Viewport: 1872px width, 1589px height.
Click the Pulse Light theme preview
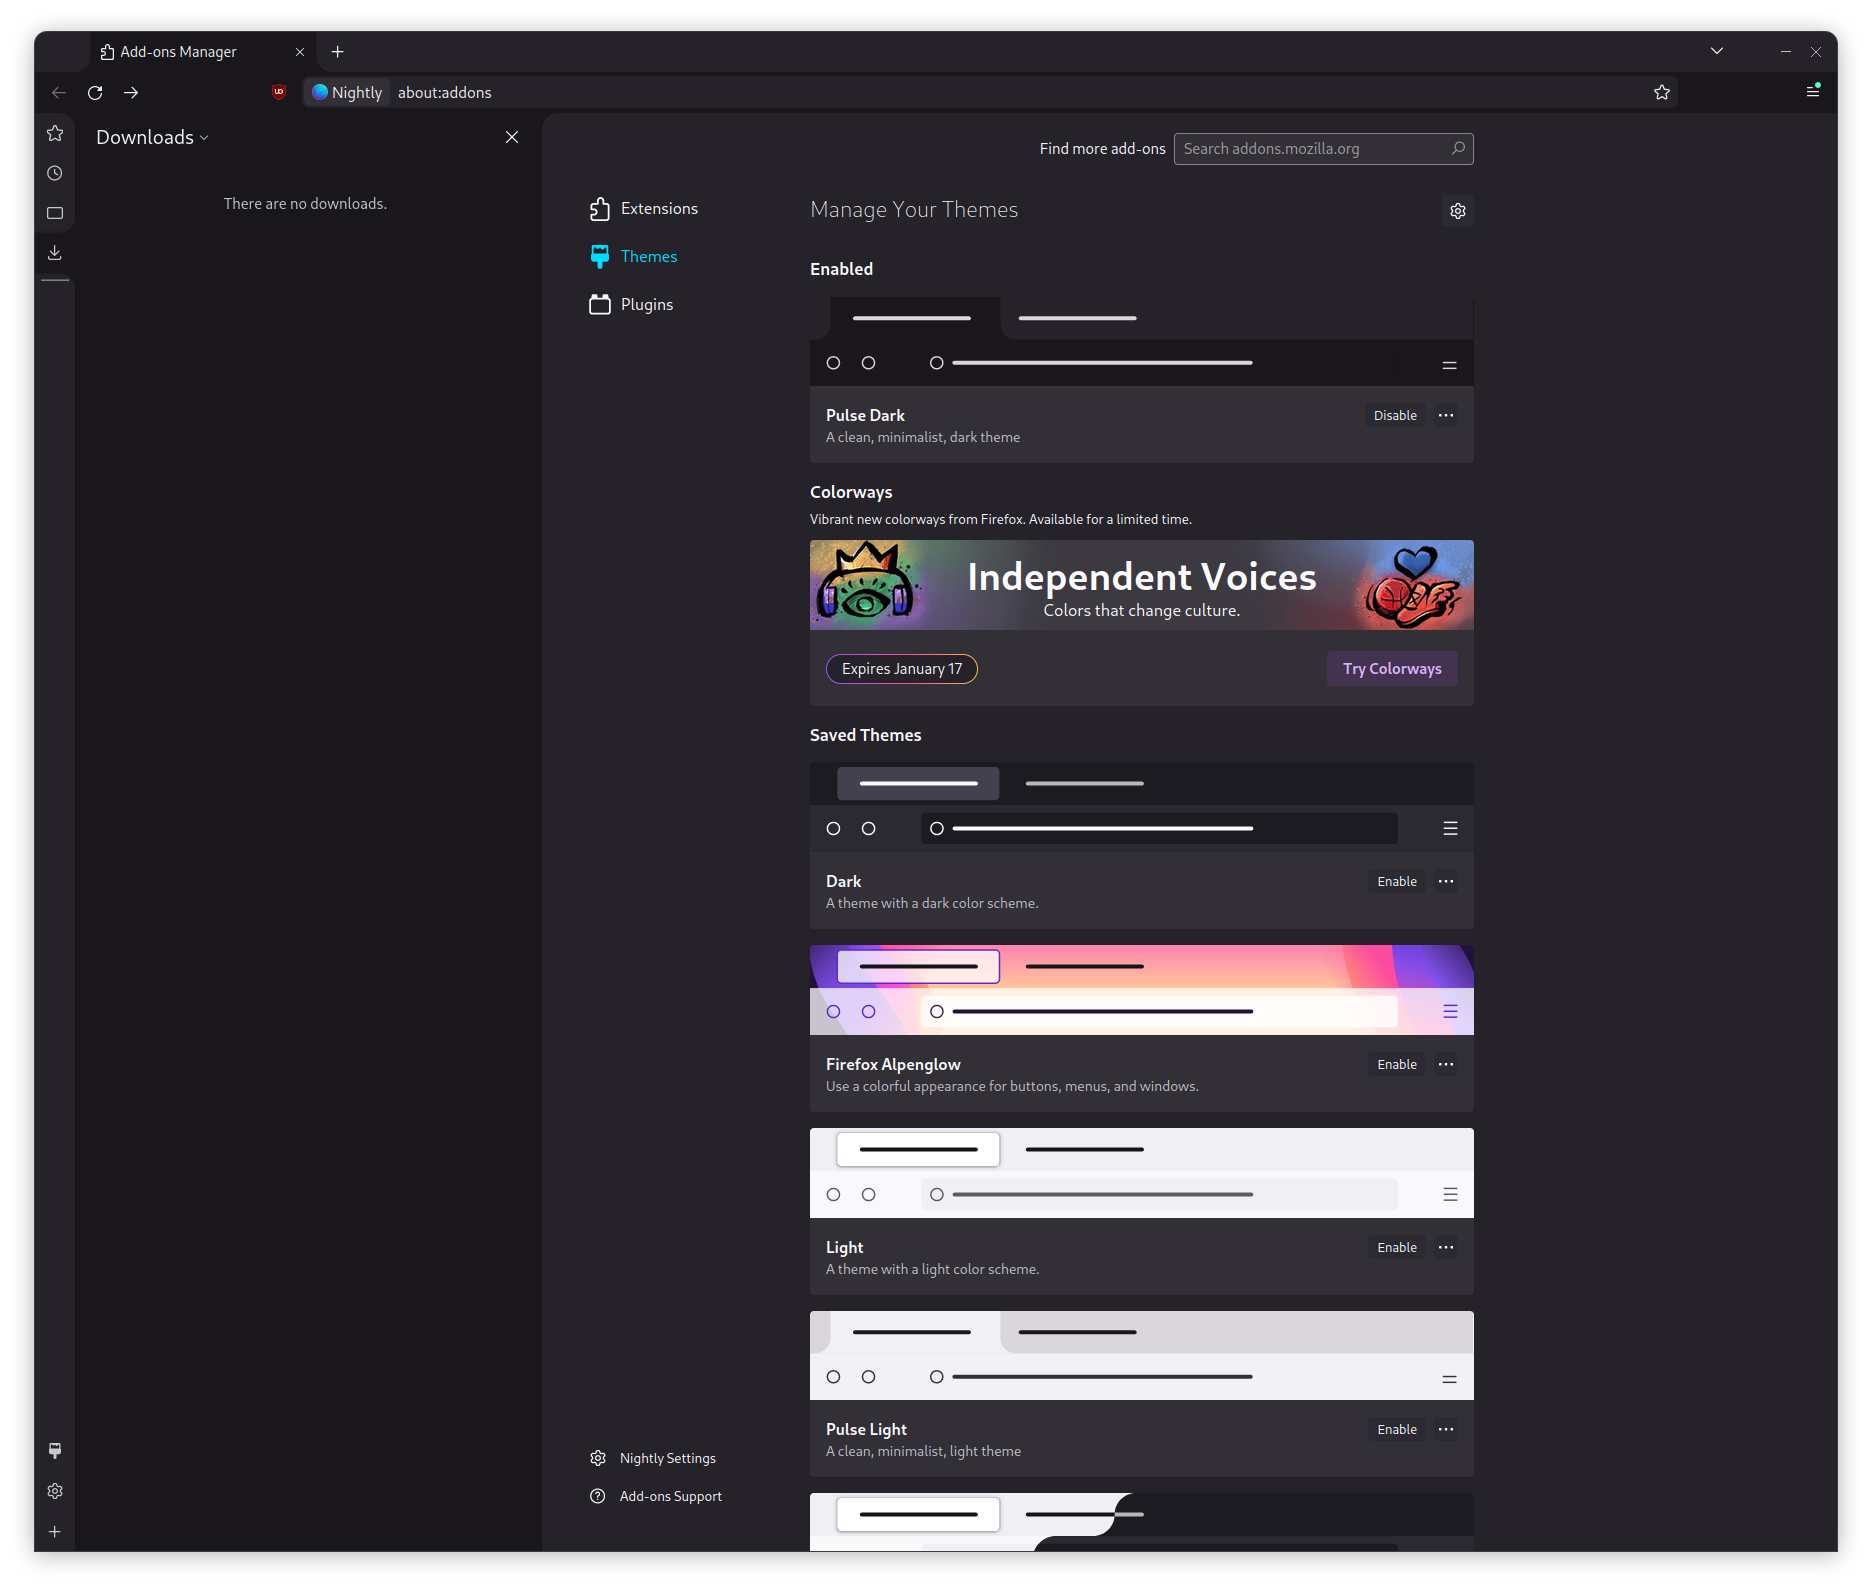(x=1141, y=1355)
